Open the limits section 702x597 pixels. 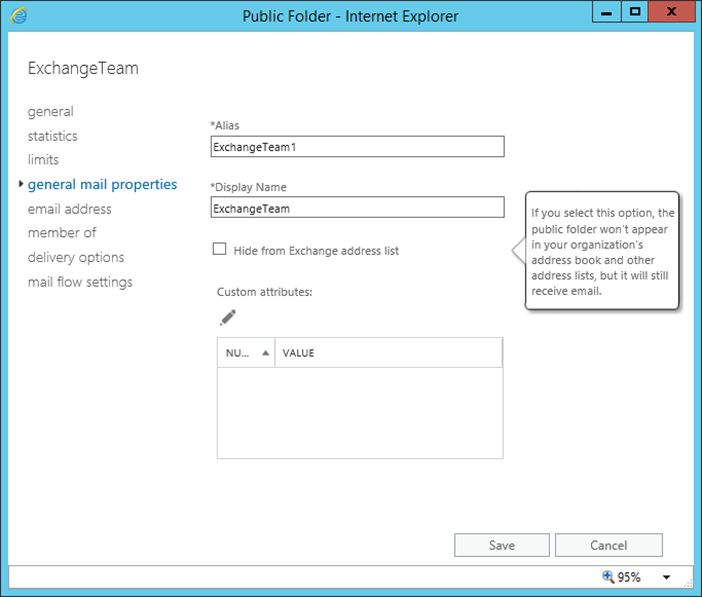click(x=43, y=160)
